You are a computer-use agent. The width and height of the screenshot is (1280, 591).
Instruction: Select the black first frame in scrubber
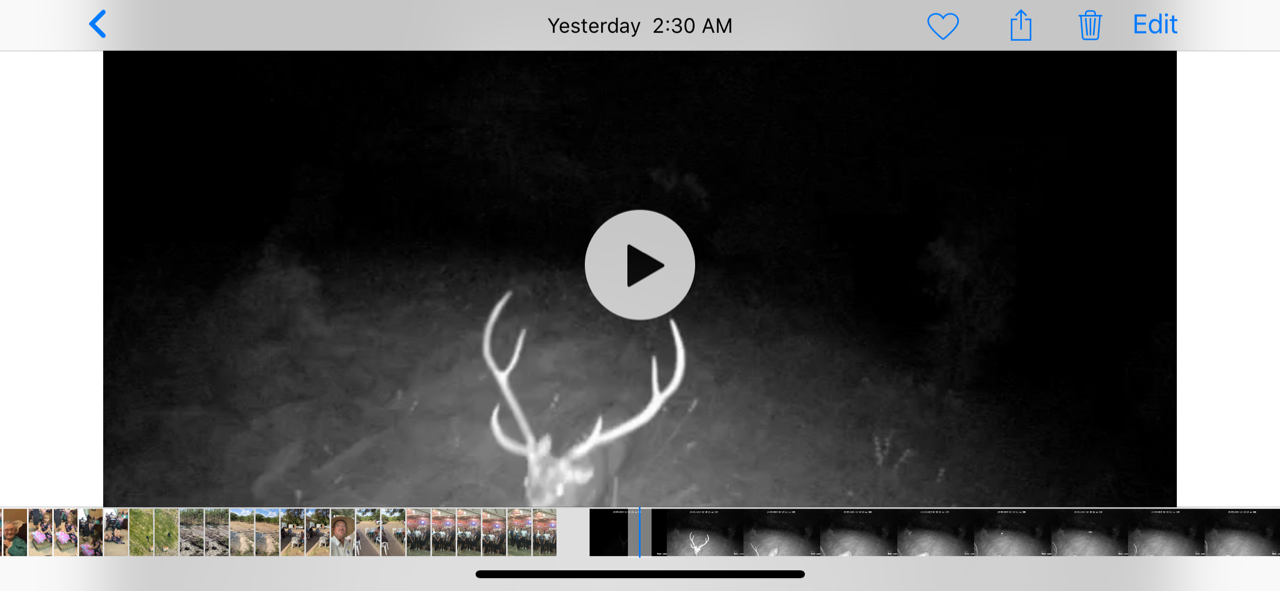(x=608, y=532)
